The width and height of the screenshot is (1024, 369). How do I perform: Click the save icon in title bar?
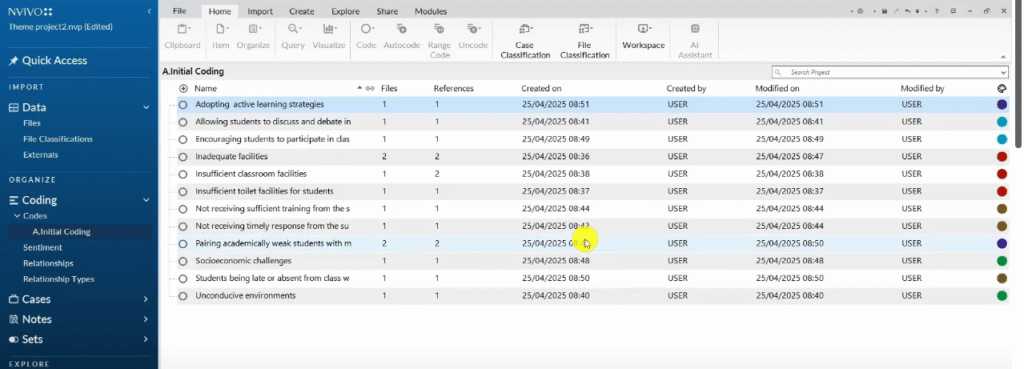[x=884, y=11]
